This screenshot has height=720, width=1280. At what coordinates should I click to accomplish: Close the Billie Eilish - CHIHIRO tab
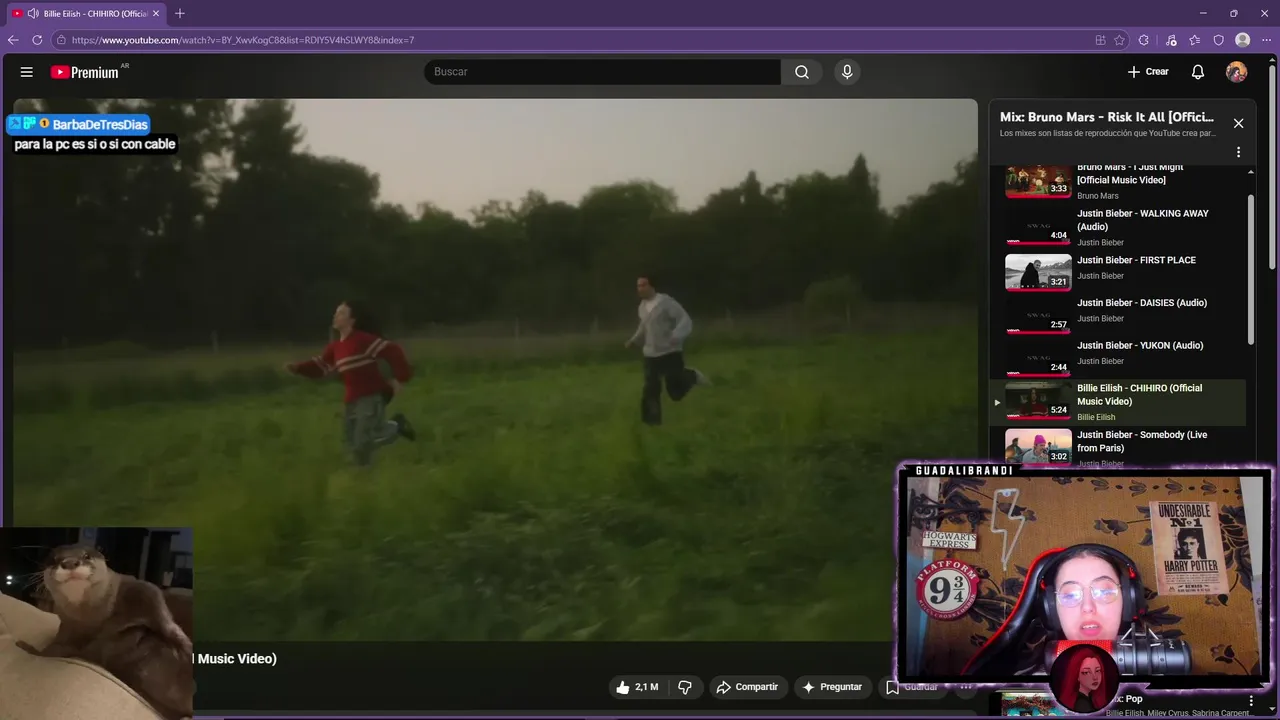(x=156, y=13)
